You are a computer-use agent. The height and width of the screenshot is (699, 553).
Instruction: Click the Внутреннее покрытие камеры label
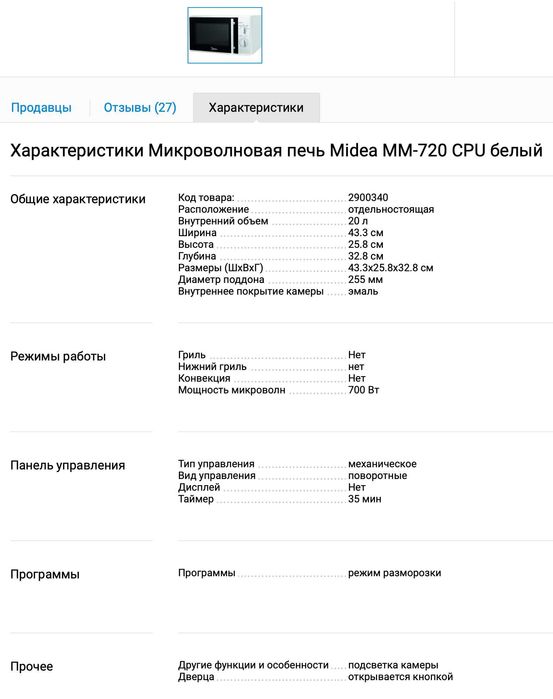pos(251,292)
